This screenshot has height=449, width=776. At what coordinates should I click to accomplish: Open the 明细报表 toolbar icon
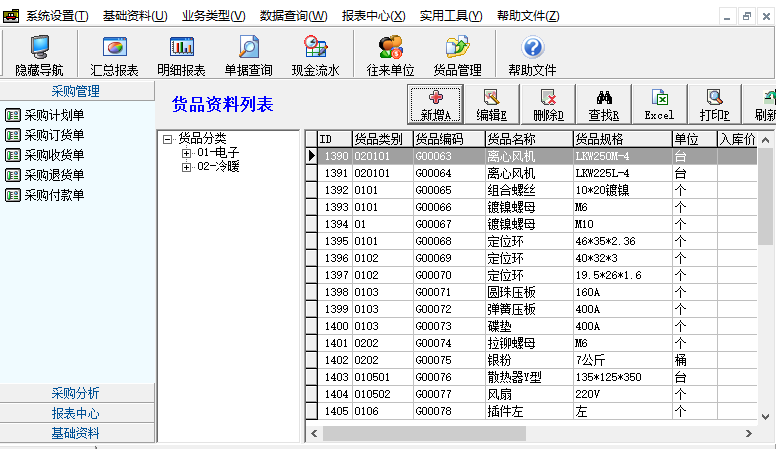181,55
